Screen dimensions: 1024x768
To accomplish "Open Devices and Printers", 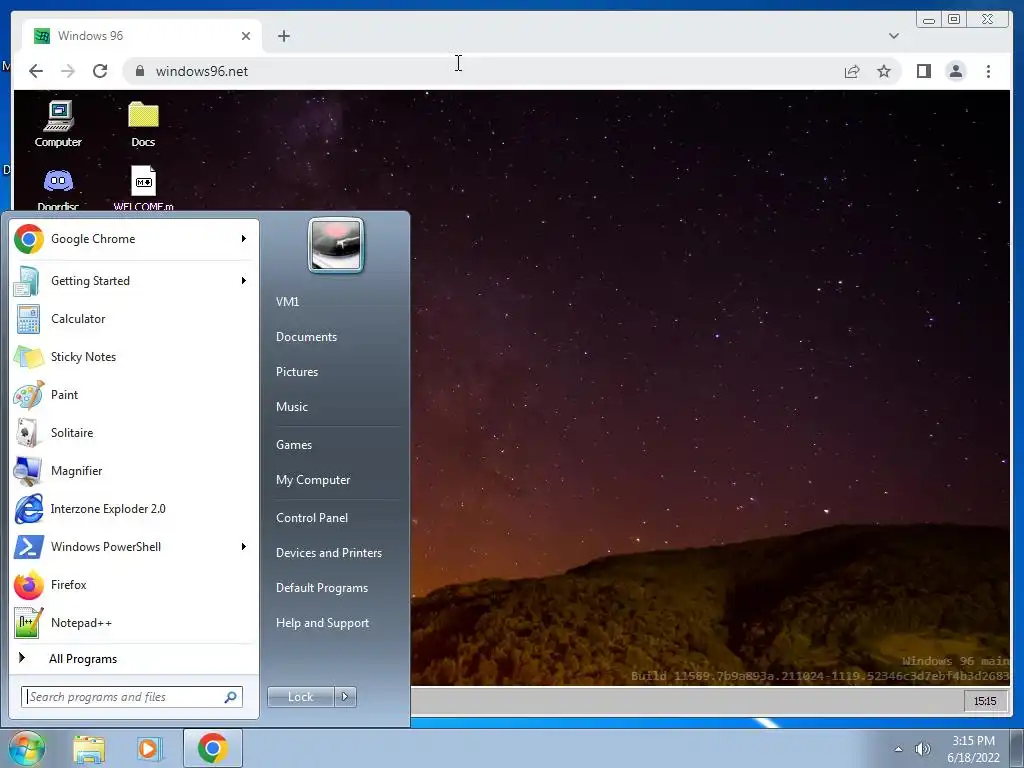I will tap(328, 553).
